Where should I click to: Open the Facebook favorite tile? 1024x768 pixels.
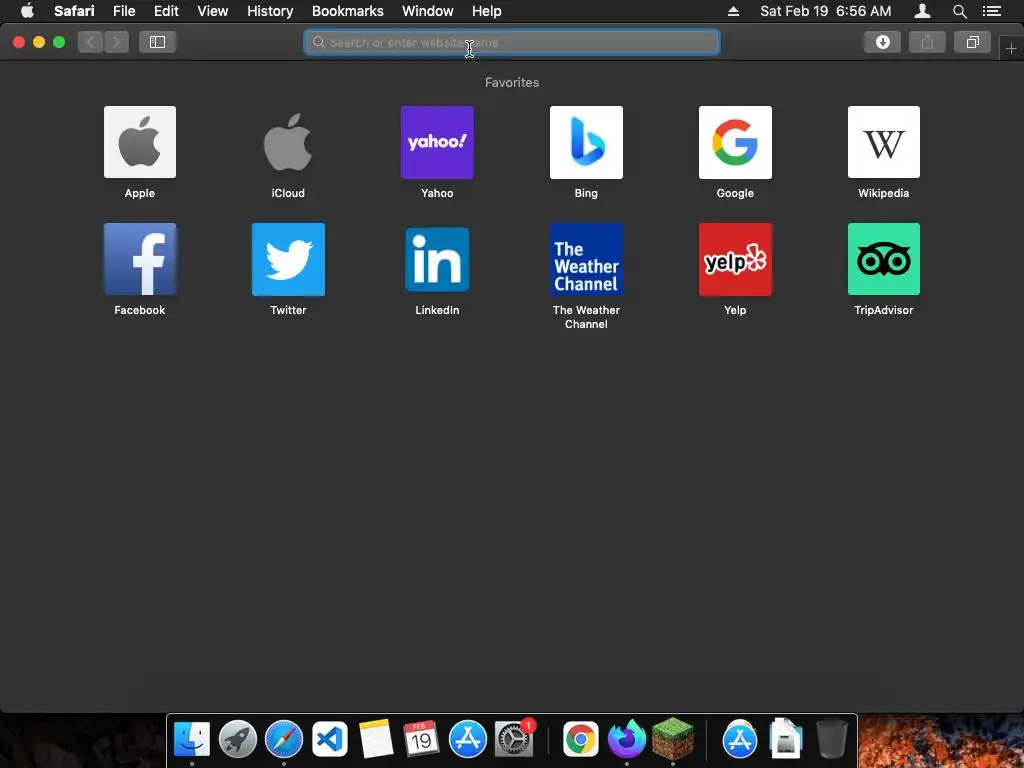click(140, 259)
